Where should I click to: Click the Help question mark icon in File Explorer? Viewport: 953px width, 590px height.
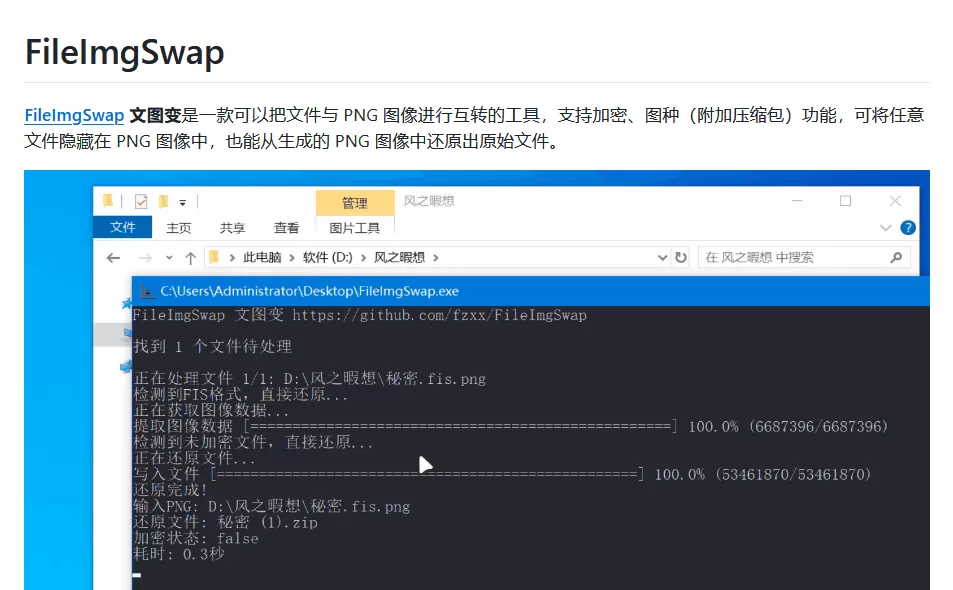tap(907, 227)
